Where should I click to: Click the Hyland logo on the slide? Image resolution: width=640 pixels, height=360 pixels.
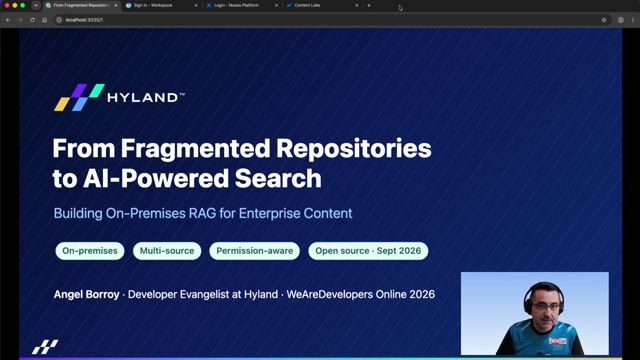pyautogui.click(x=119, y=97)
